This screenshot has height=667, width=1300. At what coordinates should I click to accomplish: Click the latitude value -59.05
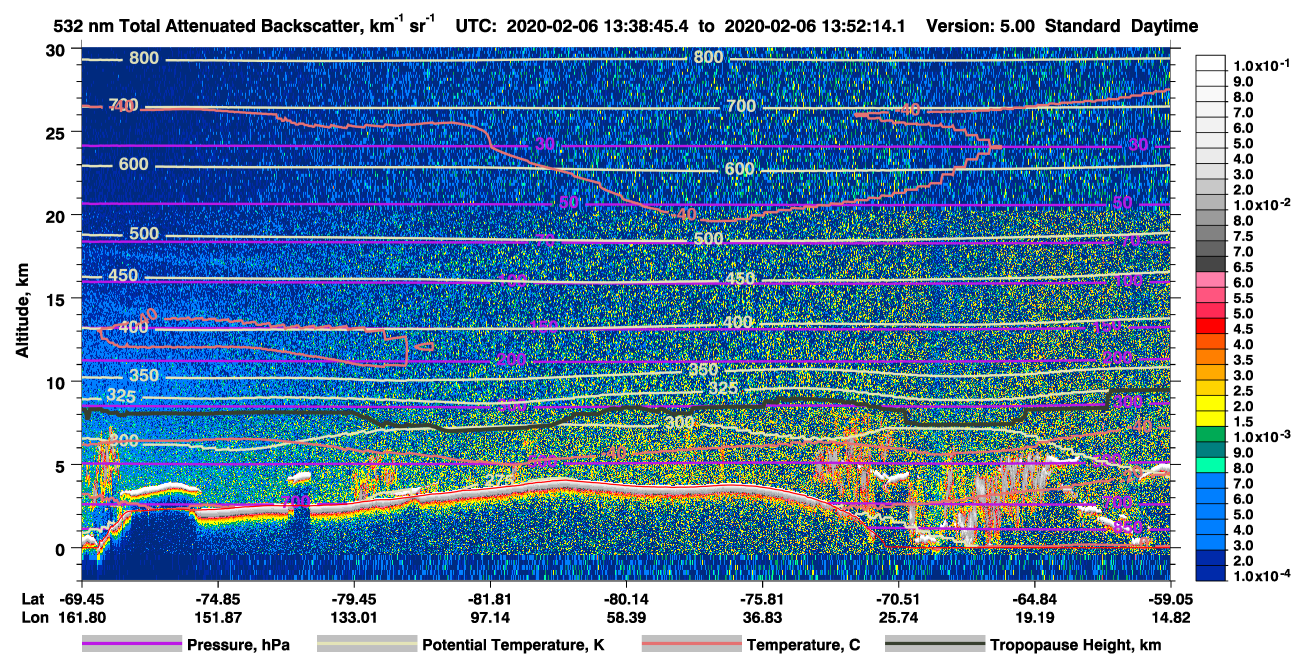click(x=1170, y=599)
